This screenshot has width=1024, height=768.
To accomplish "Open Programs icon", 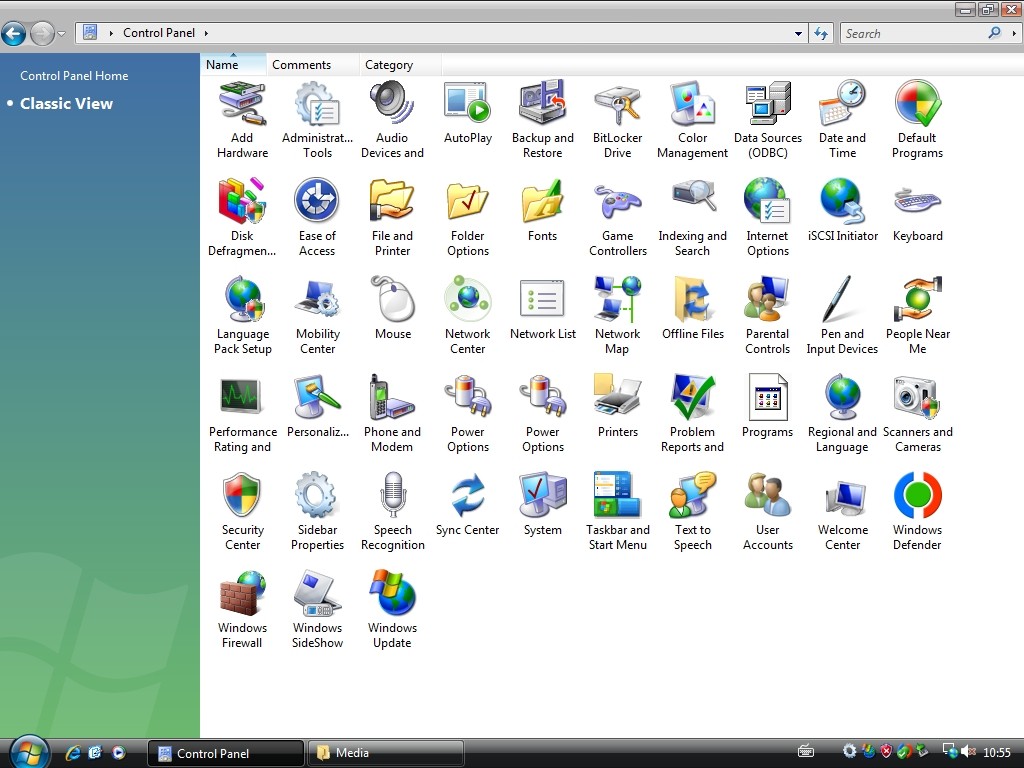I will click(768, 397).
